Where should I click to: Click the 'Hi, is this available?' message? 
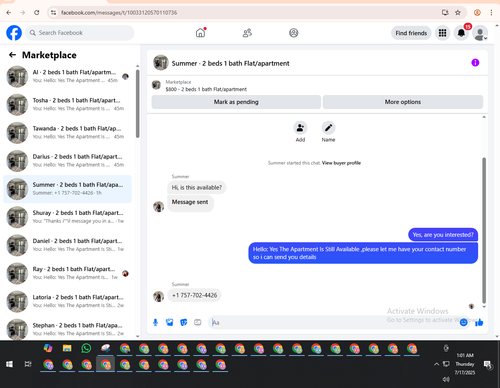[197, 187]
